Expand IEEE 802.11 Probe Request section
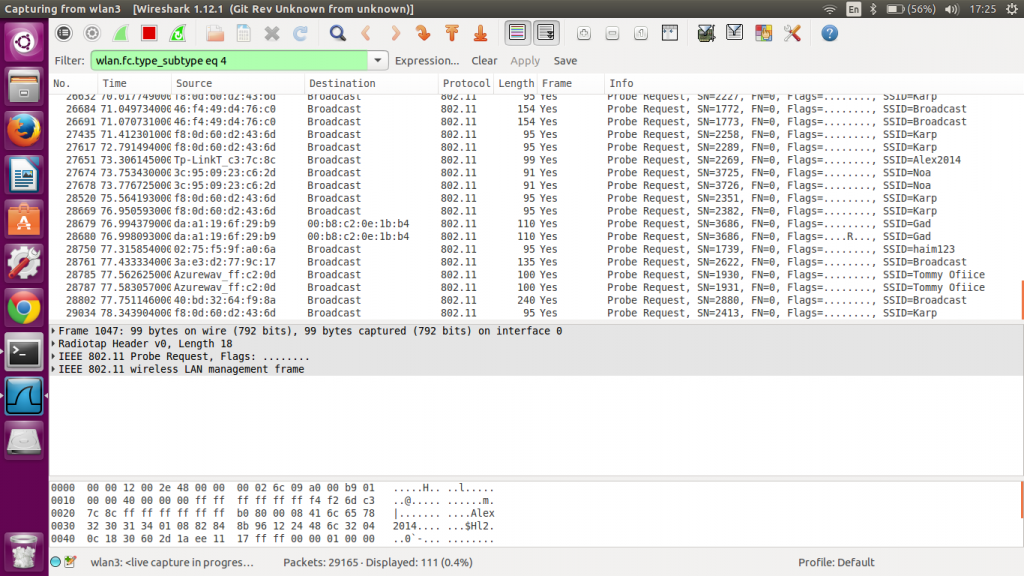 point(54,357)
